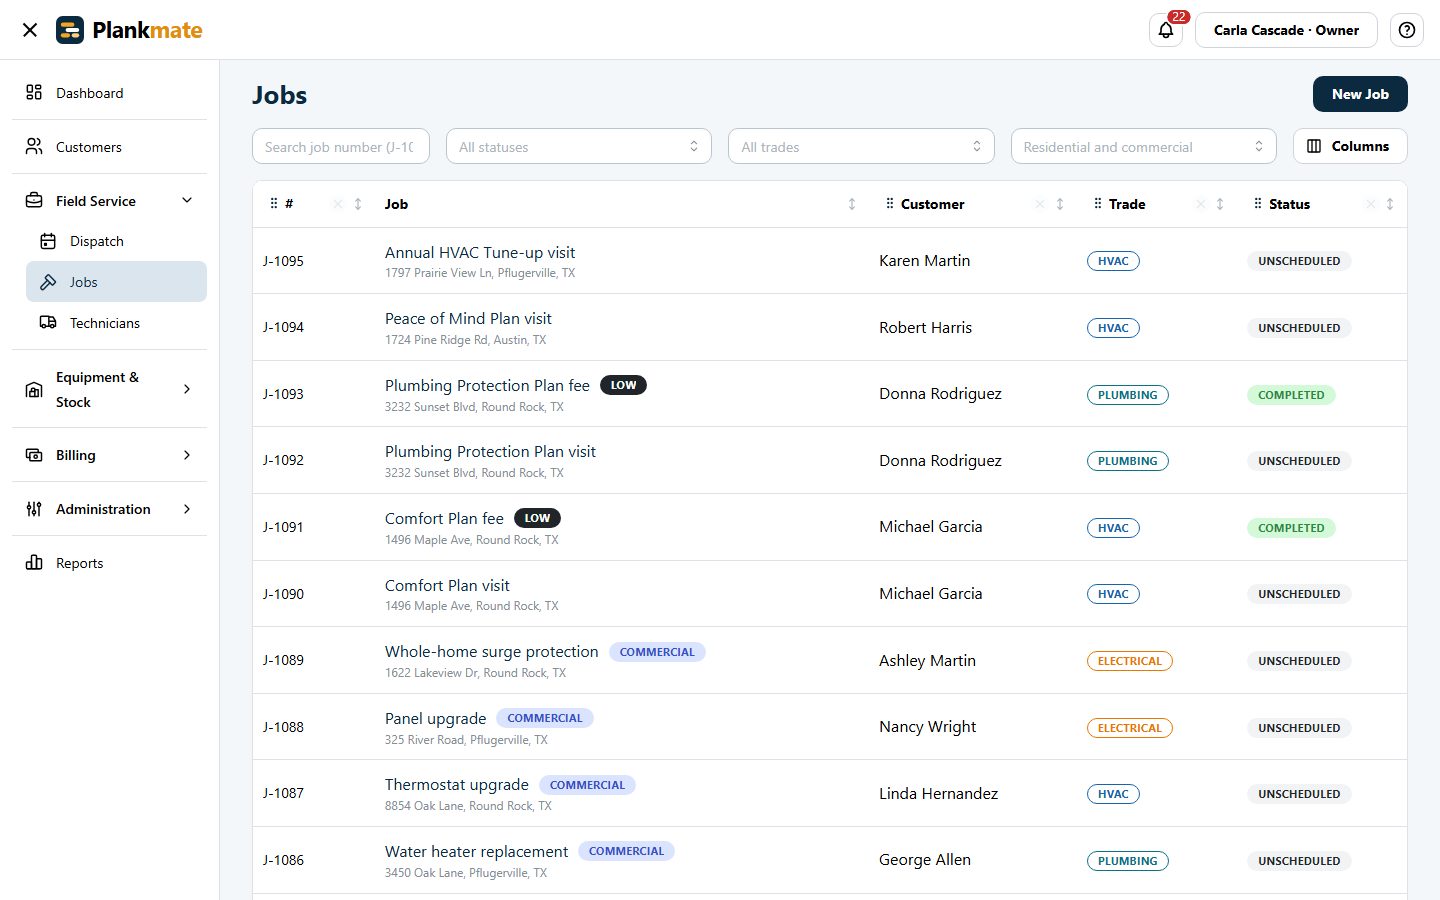Open Technicians under Field Service
Image resolution: width=1440 pixels, height=900 pixels.
(x=116, y=323)
